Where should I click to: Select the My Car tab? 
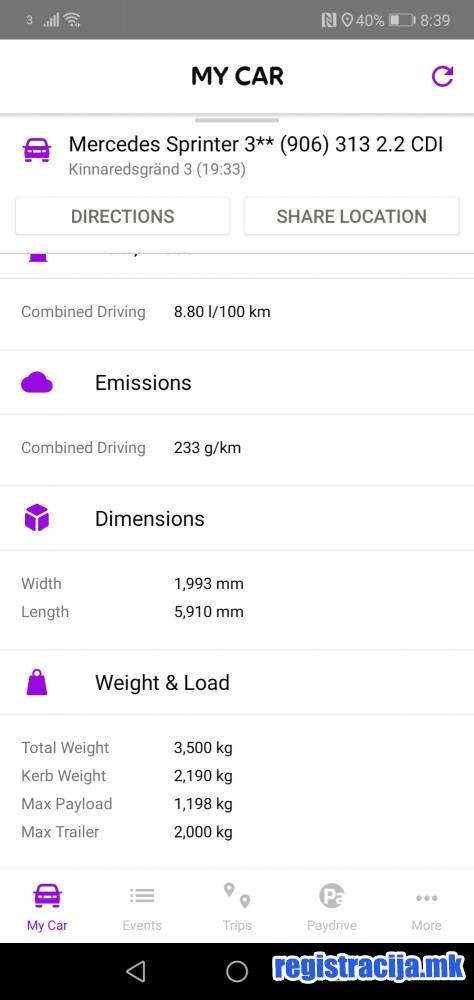tap(47, 906)
